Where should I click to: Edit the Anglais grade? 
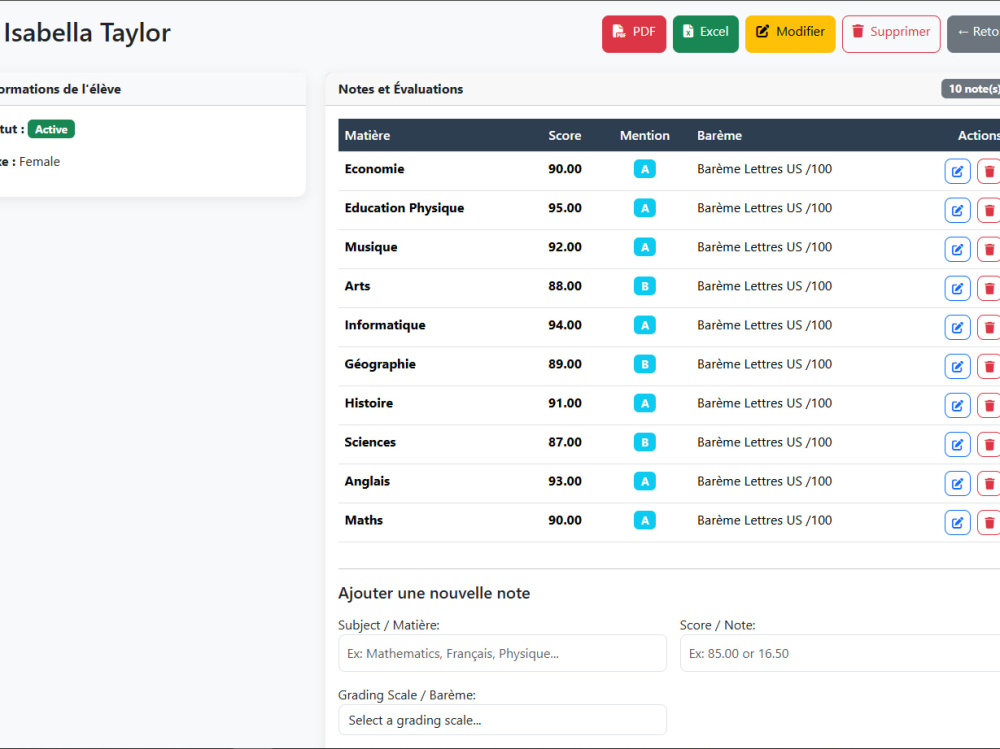pyautogui.click(x=957, y=484)
